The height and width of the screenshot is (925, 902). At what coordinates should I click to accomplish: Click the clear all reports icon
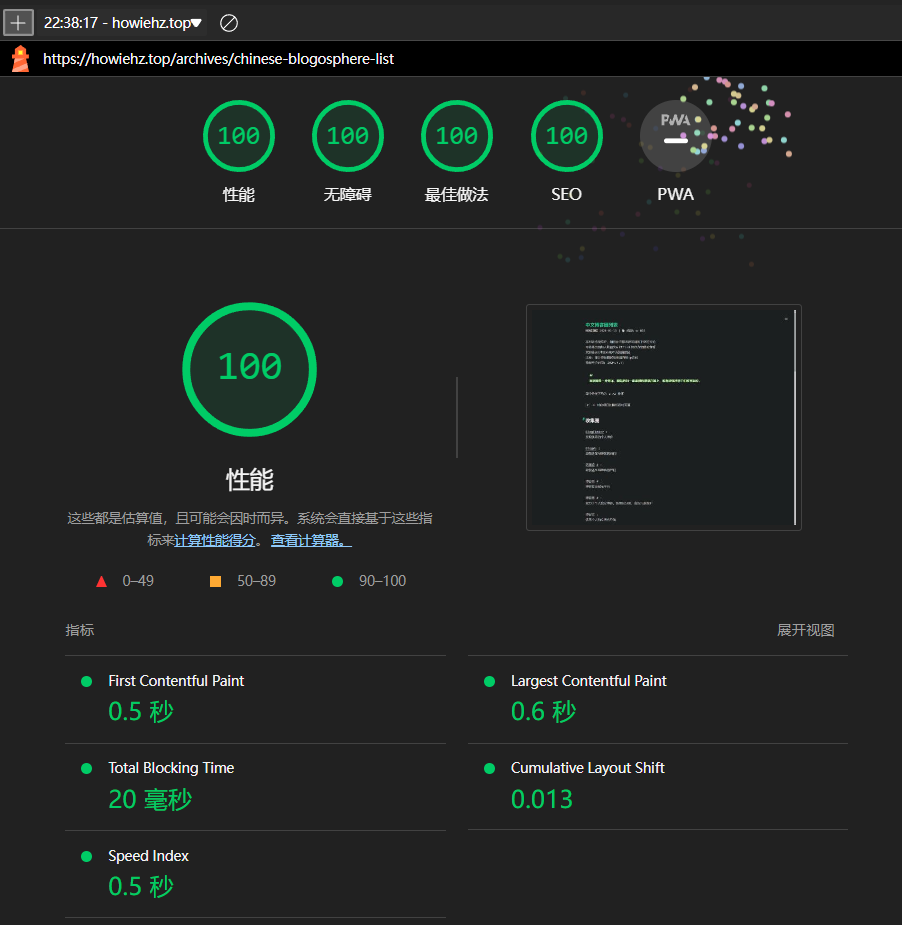point(229,22)
